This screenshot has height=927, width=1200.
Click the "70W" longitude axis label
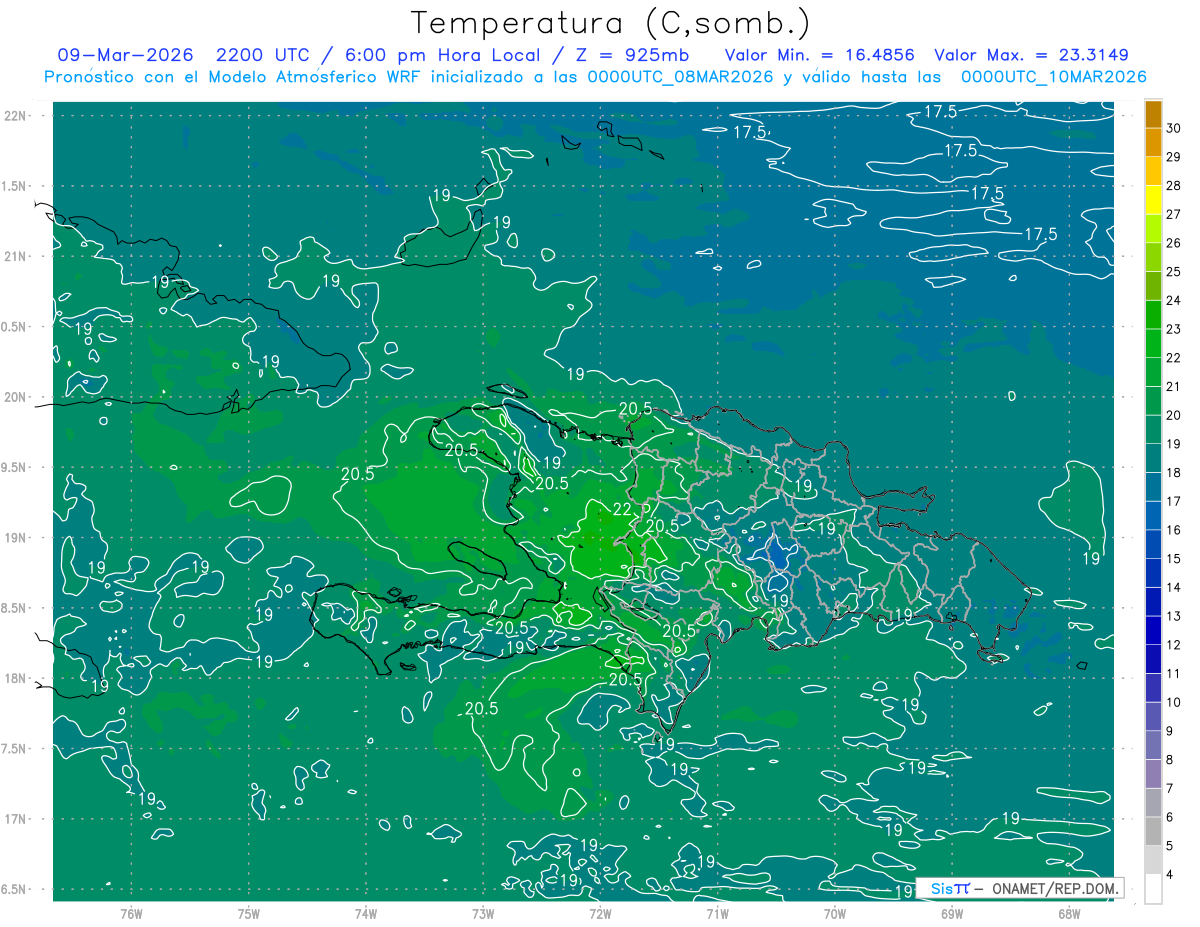pos(835,913)
